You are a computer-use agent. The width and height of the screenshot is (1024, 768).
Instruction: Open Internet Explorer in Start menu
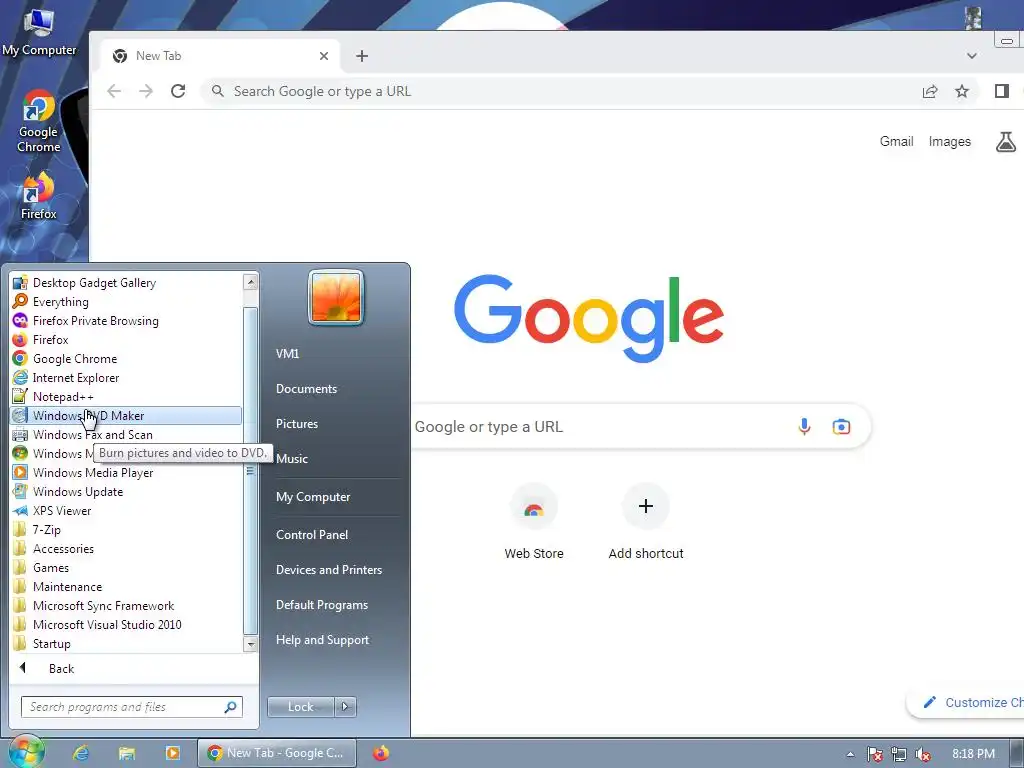[126, 377]
